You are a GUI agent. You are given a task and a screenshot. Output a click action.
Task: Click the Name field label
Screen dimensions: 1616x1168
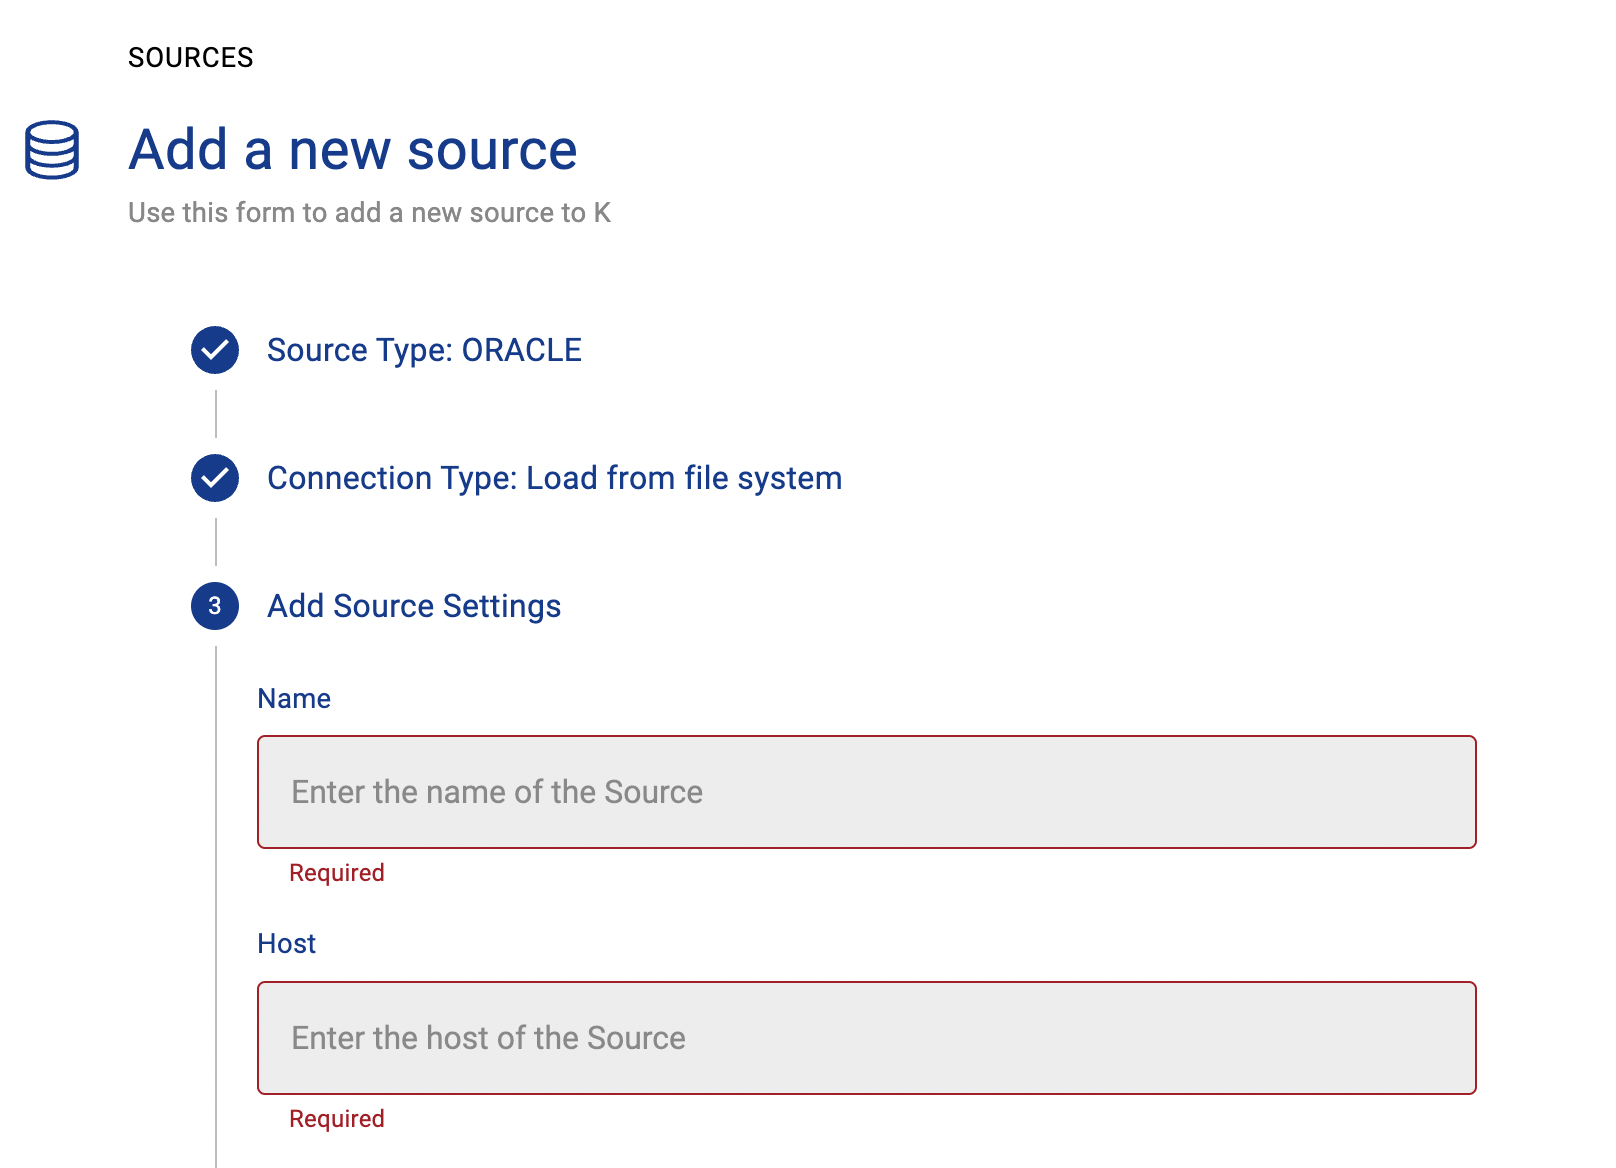pos(294,698)
